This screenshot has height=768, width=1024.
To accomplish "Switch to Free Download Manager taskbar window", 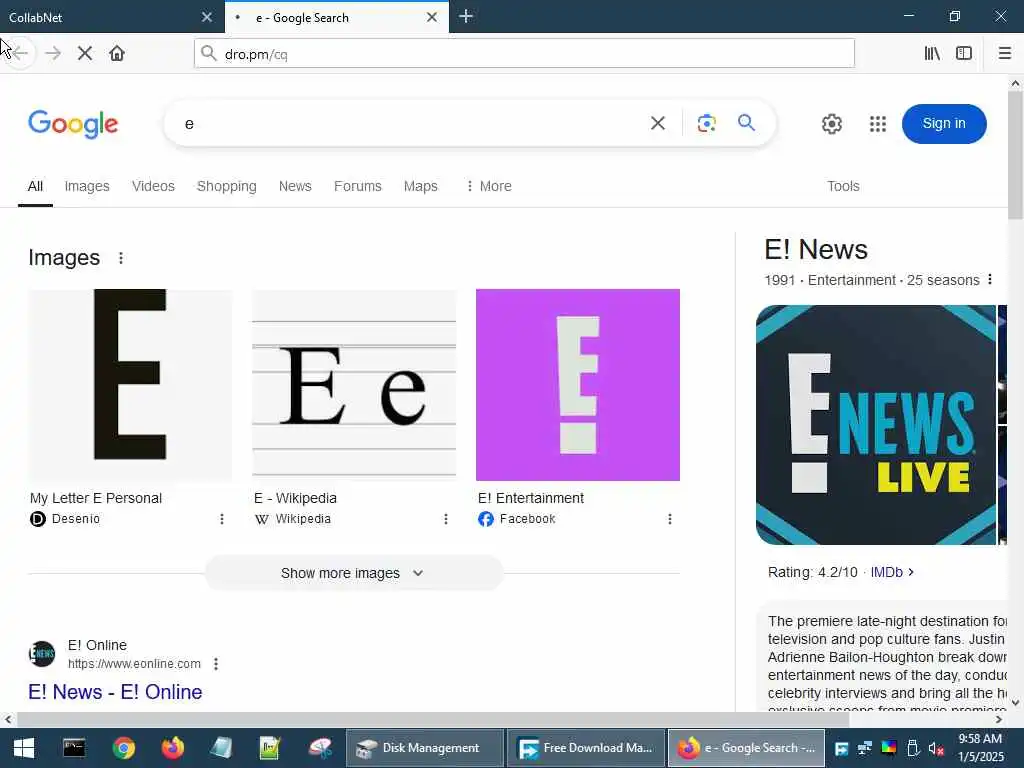I will click(x=586, y=748).
